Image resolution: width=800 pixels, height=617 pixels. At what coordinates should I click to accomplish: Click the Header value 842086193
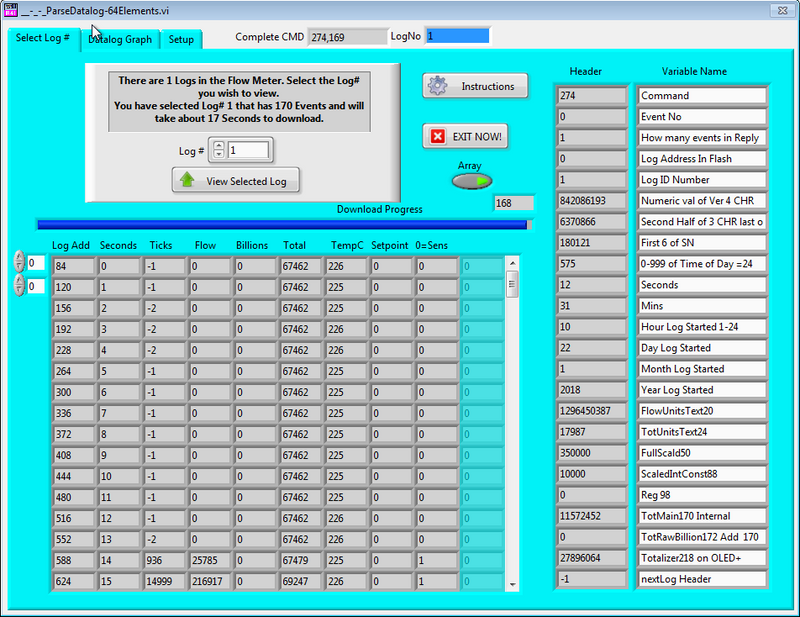tap(592, 201)
